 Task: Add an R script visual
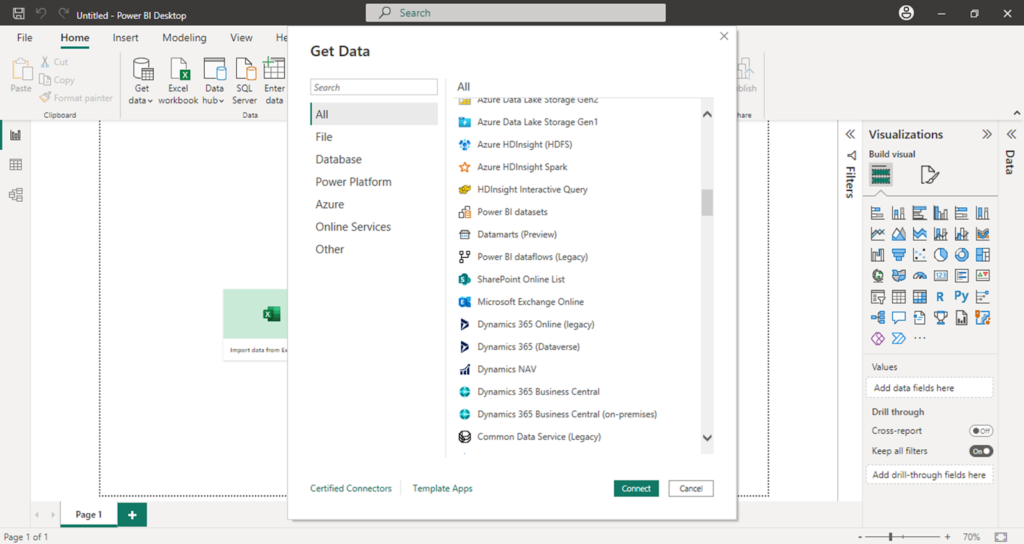pos(940,297)
